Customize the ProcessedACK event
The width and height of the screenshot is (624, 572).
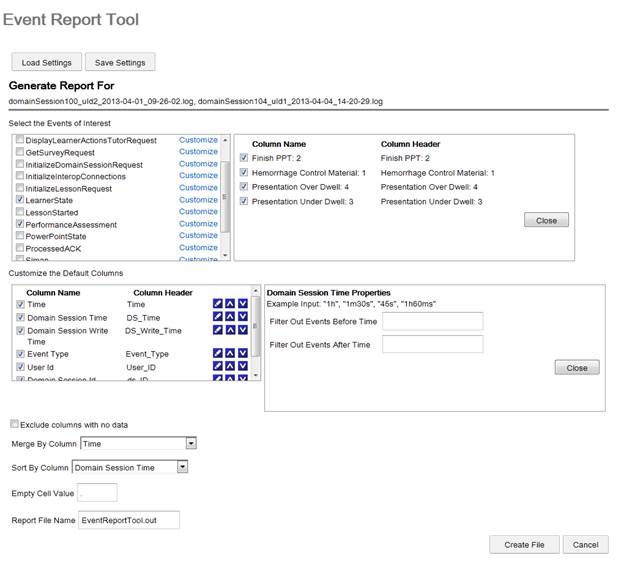(198, 247)
